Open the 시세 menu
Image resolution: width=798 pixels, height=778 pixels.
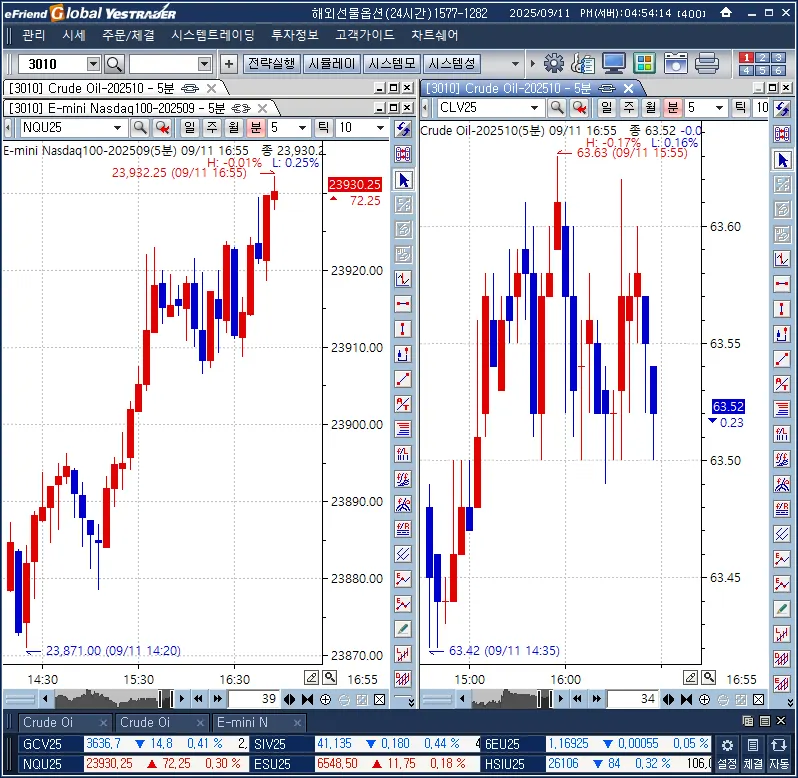[x=74, y=35]
